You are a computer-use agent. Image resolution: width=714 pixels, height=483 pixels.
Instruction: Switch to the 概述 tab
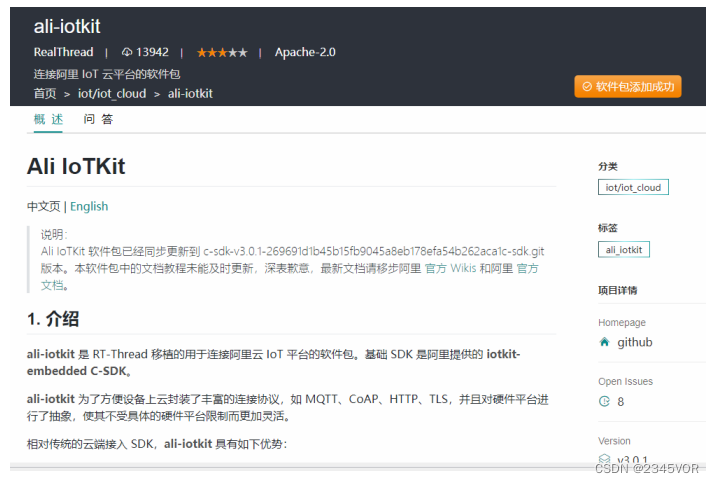(x=48, y=119)
